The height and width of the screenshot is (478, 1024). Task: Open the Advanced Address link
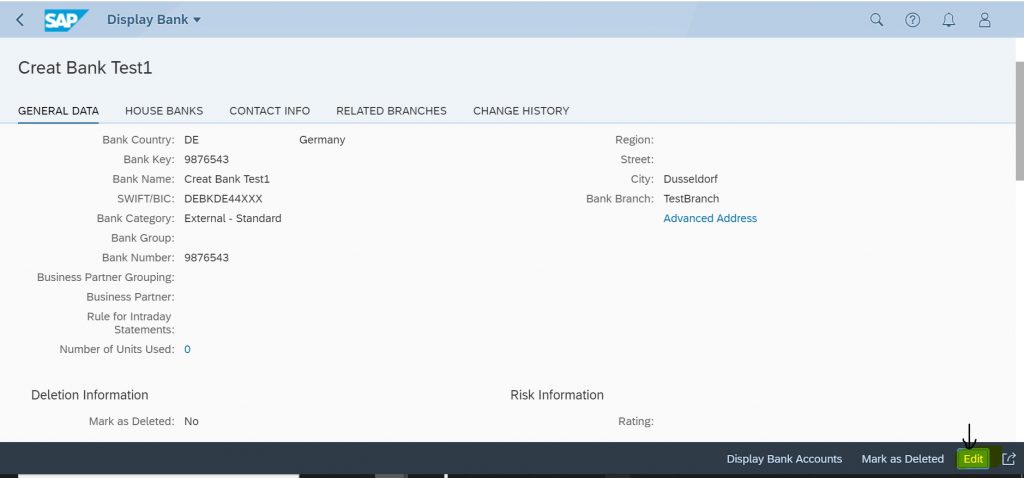pyautogui.click(x=710, y=218)
